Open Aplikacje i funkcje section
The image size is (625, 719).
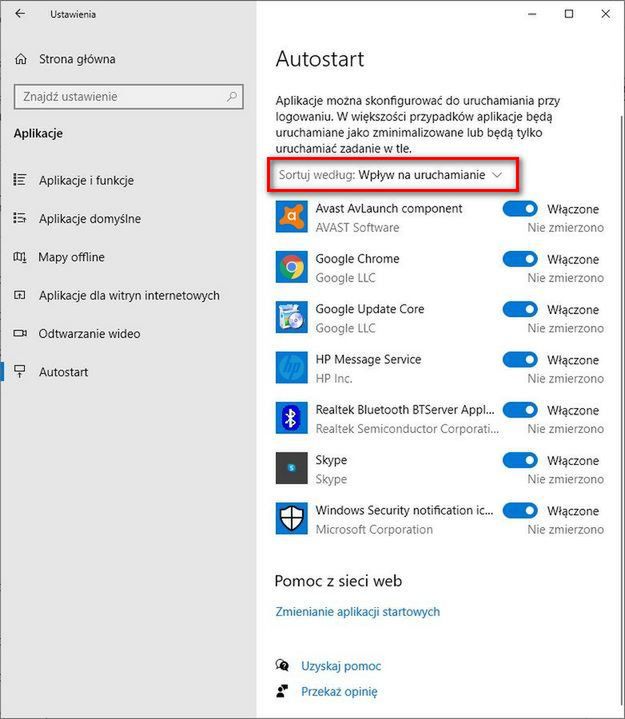86,180
